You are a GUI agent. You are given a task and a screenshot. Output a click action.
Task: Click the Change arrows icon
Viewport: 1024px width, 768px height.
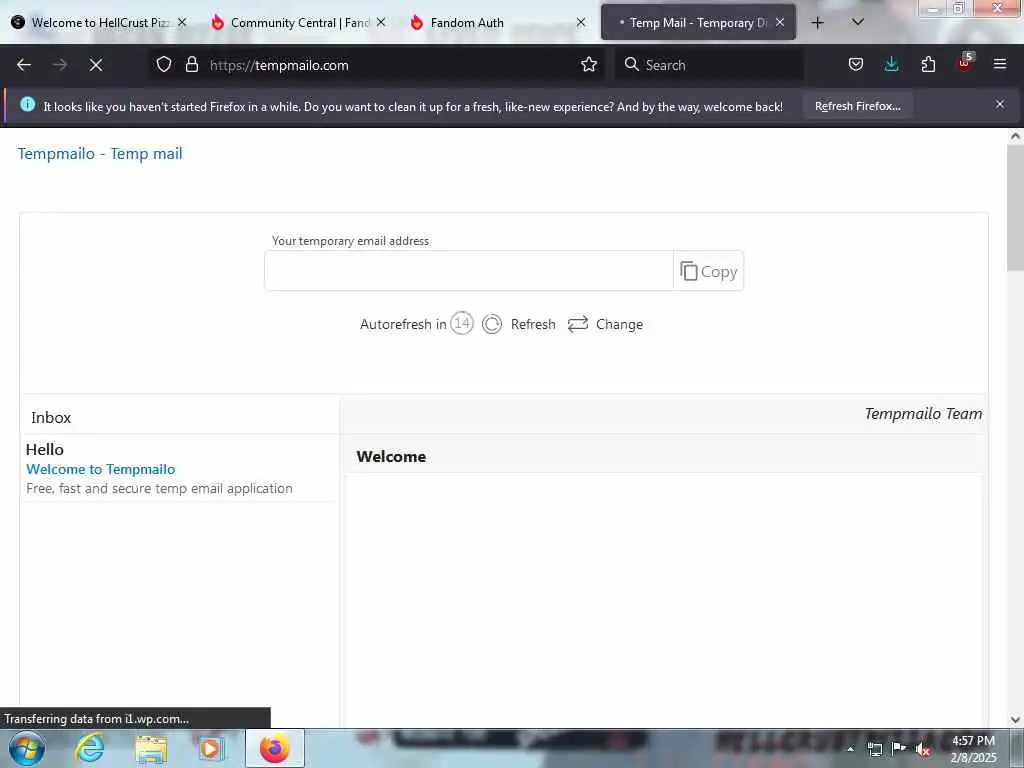[578, 324]
